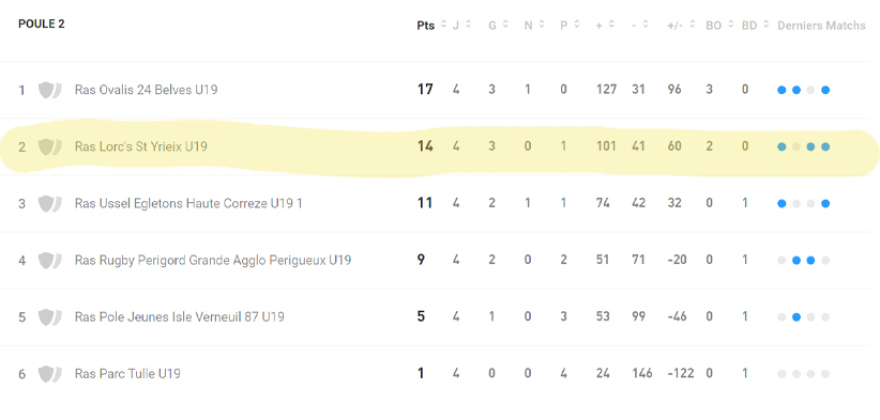
Task: Click the sort arrows beside column J
Action: (467, 25)
